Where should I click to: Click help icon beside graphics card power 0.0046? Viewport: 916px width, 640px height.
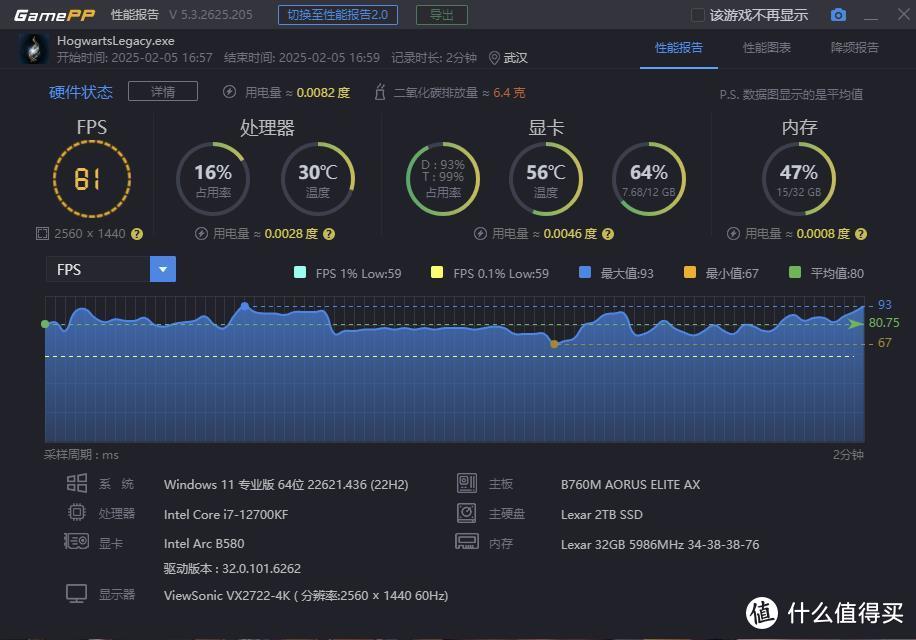pyautogui.click(x=608, y=234)
